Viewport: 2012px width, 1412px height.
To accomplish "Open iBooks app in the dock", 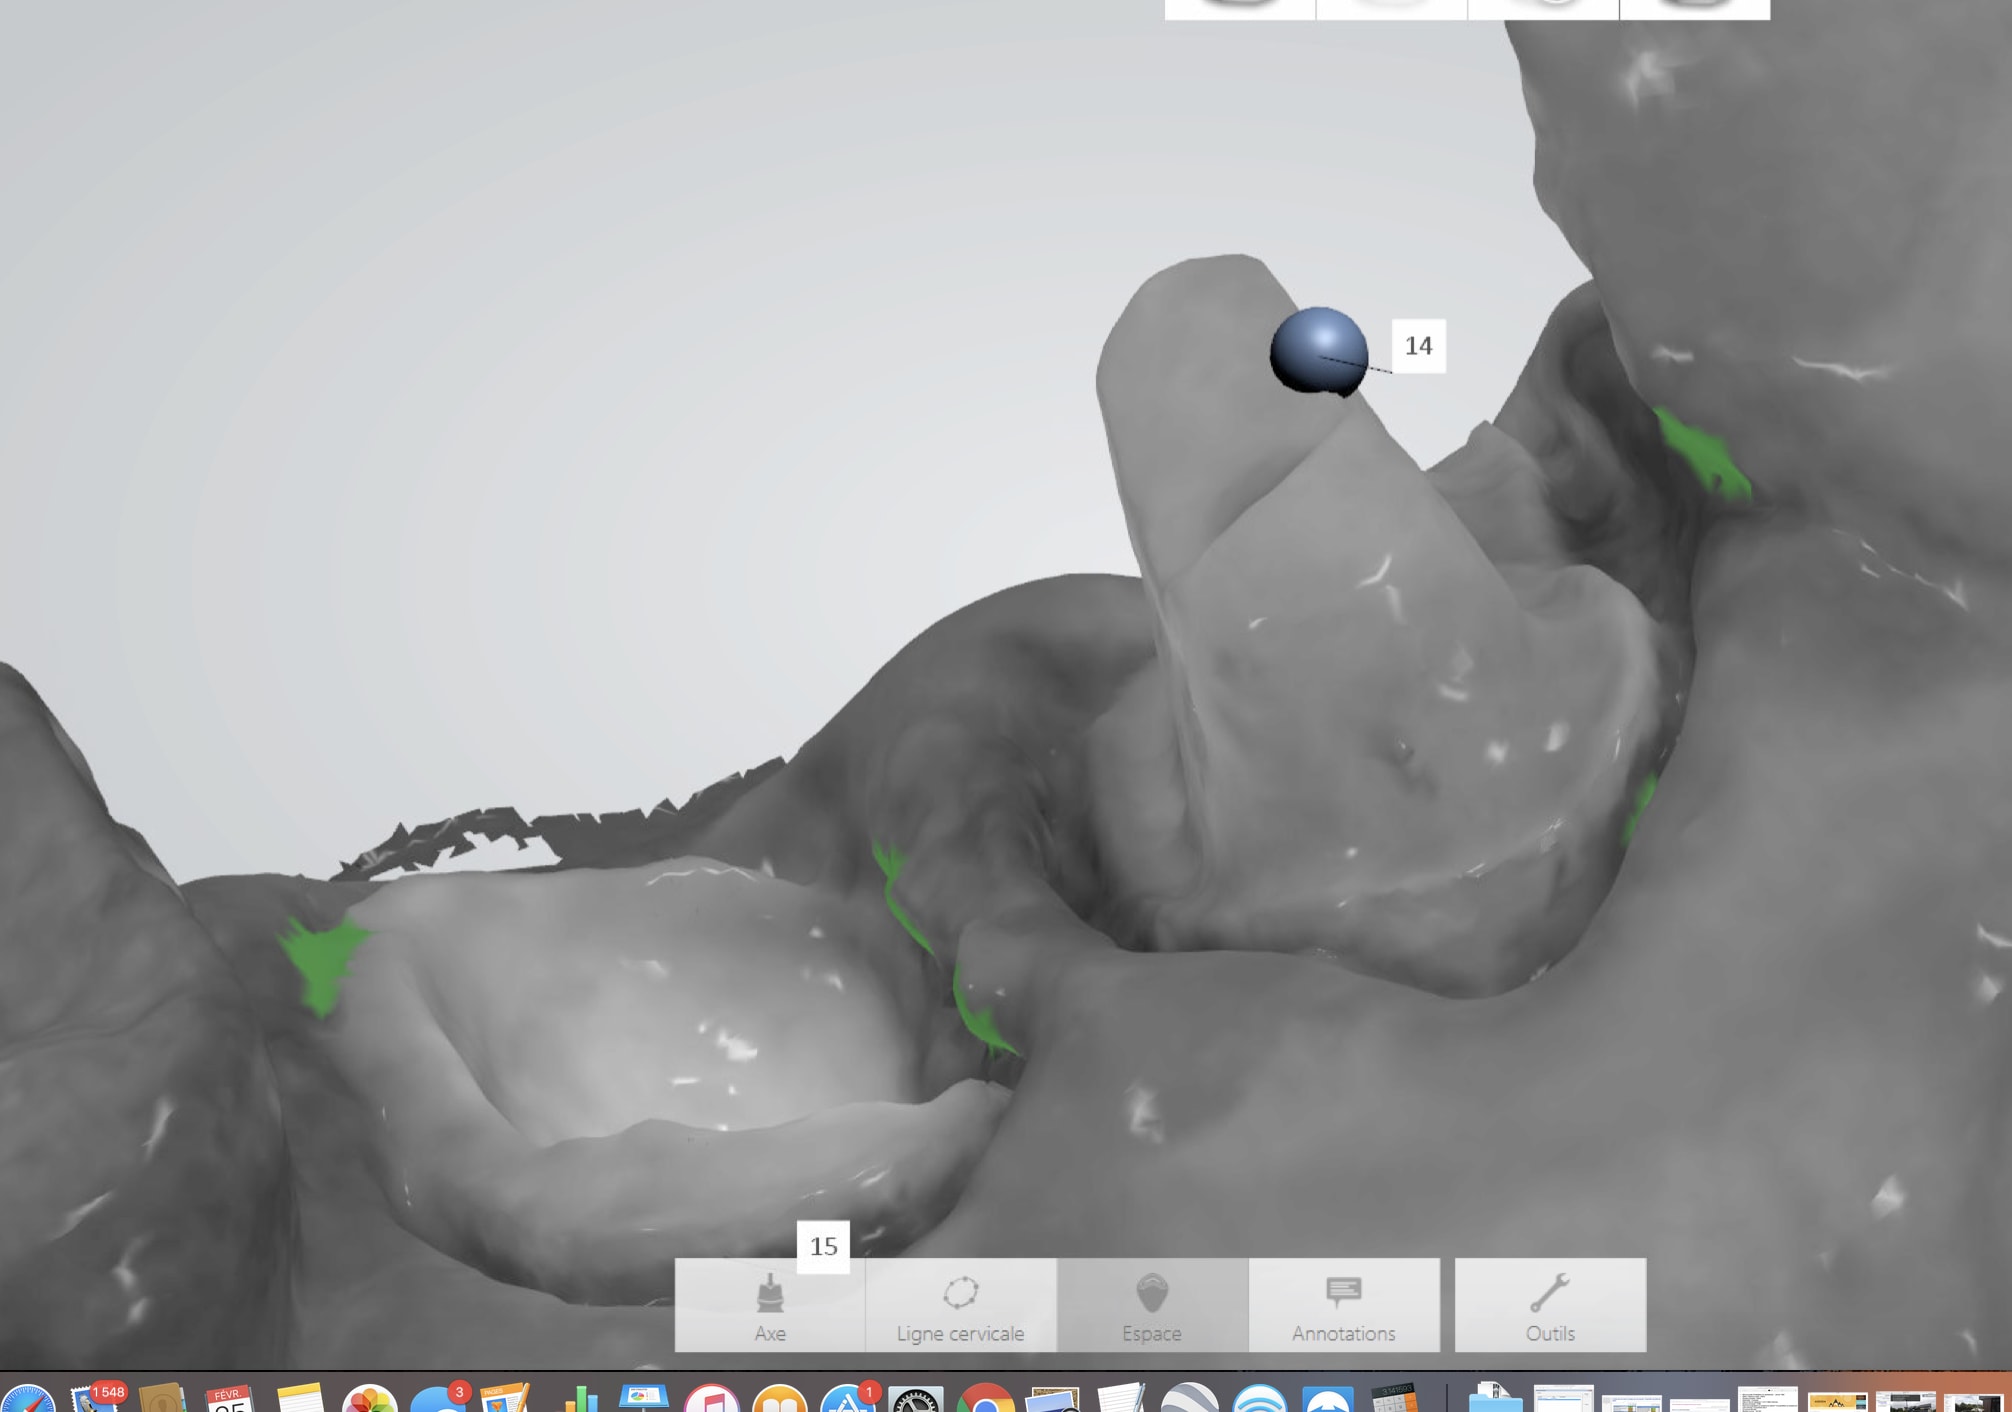I will pos(779,1400).
